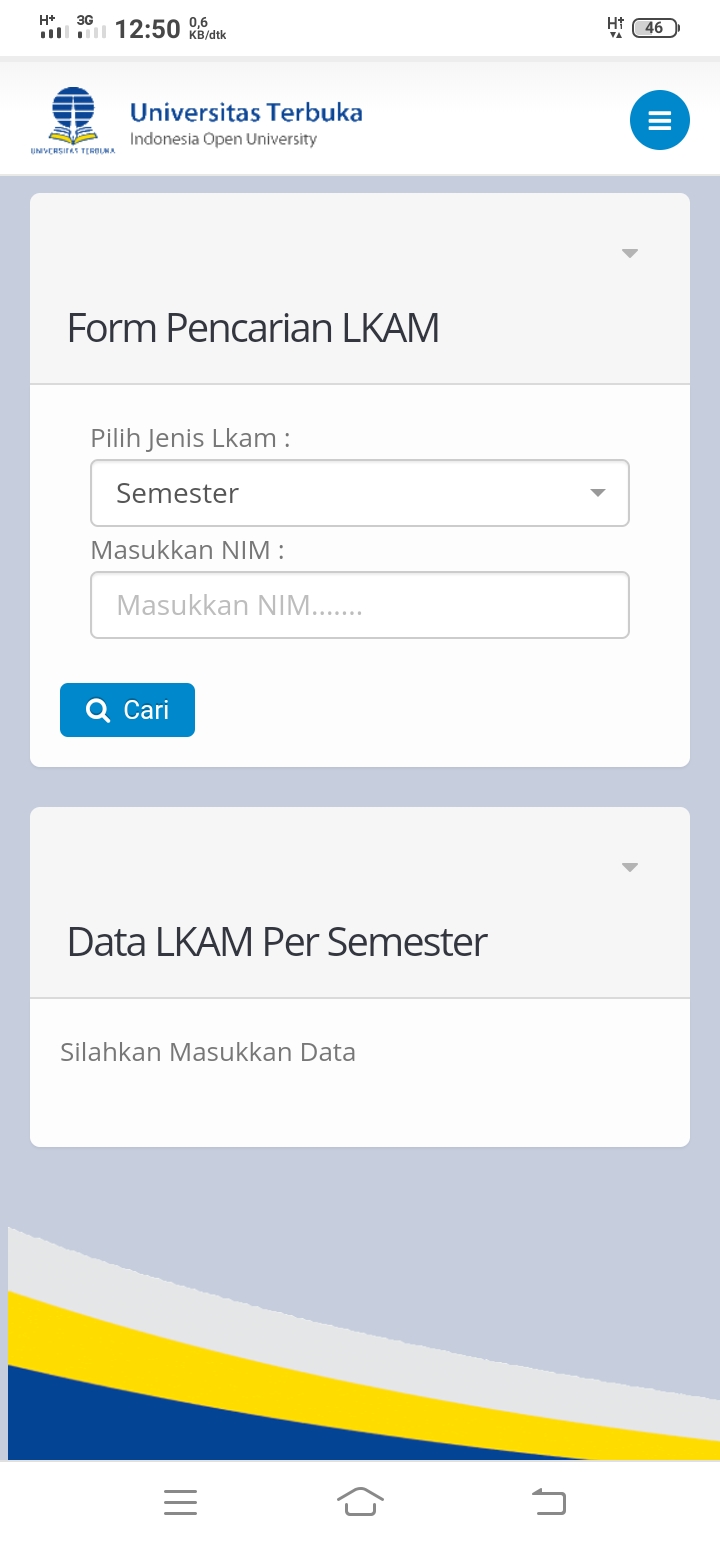This screenshot has height=1544, width=720.
Task: Collapse the Form Pencarian LKAM panel
Action: point(629,253)
